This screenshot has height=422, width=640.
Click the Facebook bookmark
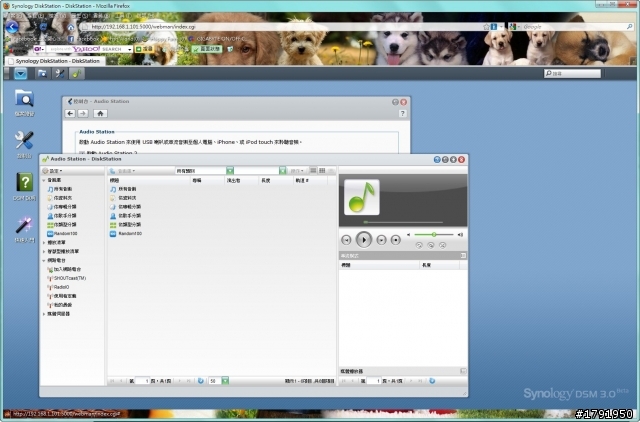pyautogui.click(x=84, y=39)
